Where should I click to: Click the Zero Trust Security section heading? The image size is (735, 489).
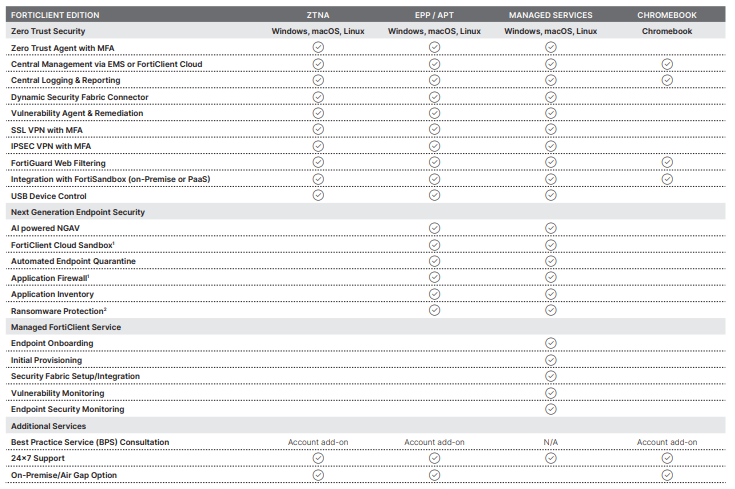coord(48,31)
